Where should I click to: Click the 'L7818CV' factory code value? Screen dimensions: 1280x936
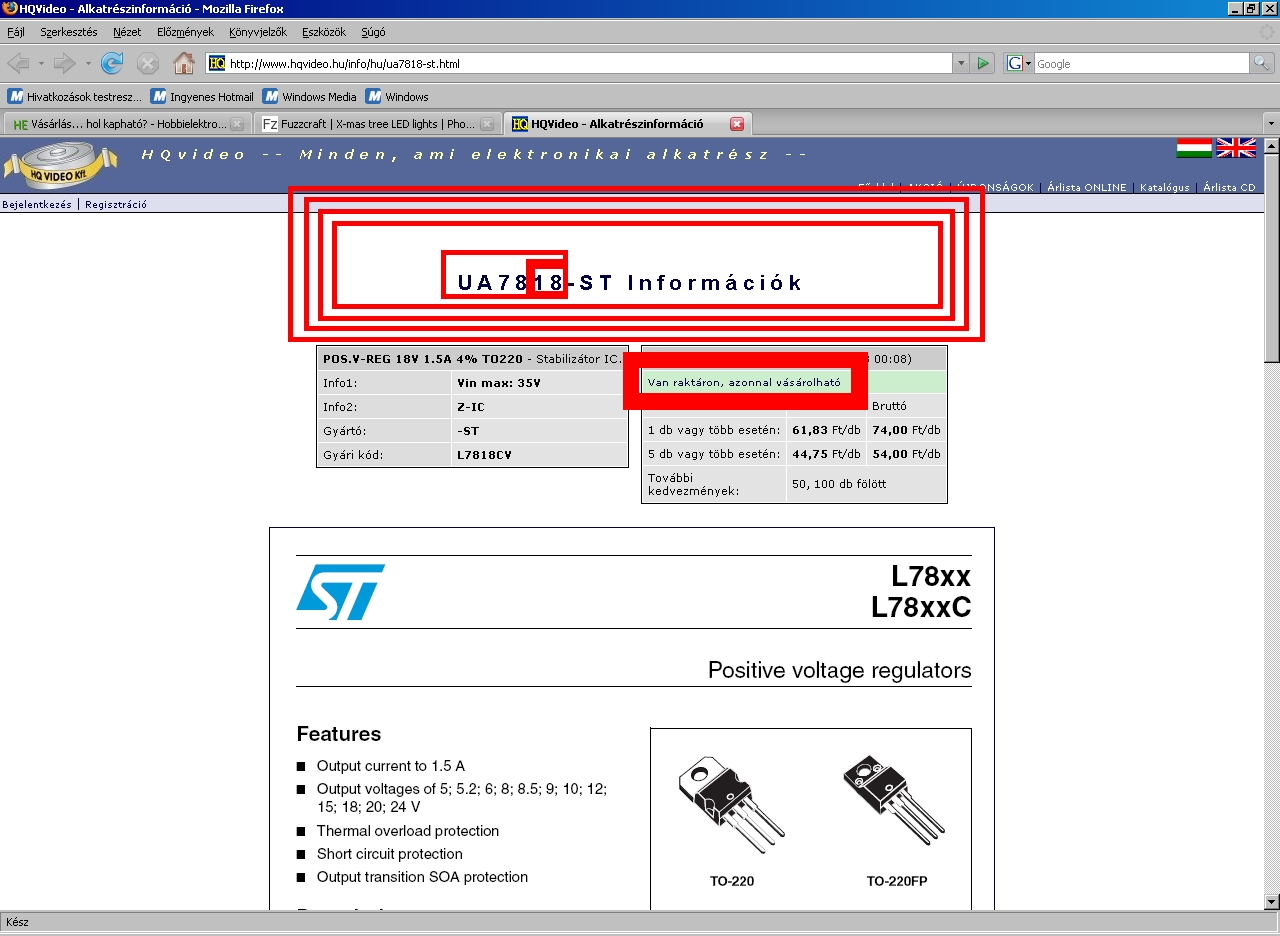pos(484,455)
